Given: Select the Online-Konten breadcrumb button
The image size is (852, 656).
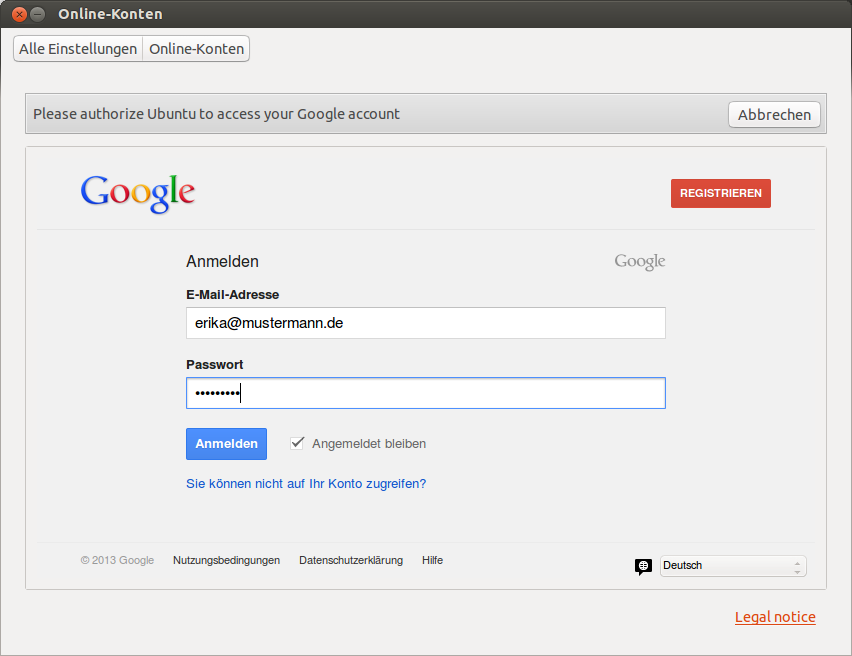Looking at the screenshot, I should click(197, 49).
